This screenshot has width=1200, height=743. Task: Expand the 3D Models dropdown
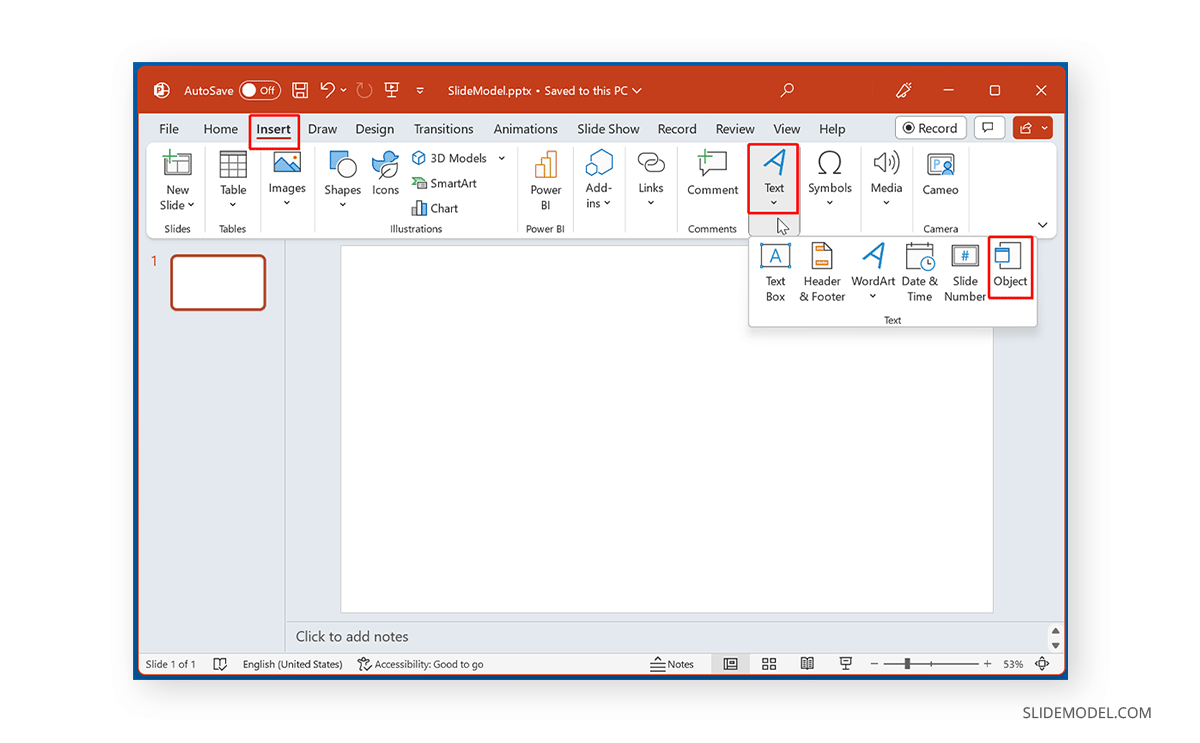coord(501,157)
